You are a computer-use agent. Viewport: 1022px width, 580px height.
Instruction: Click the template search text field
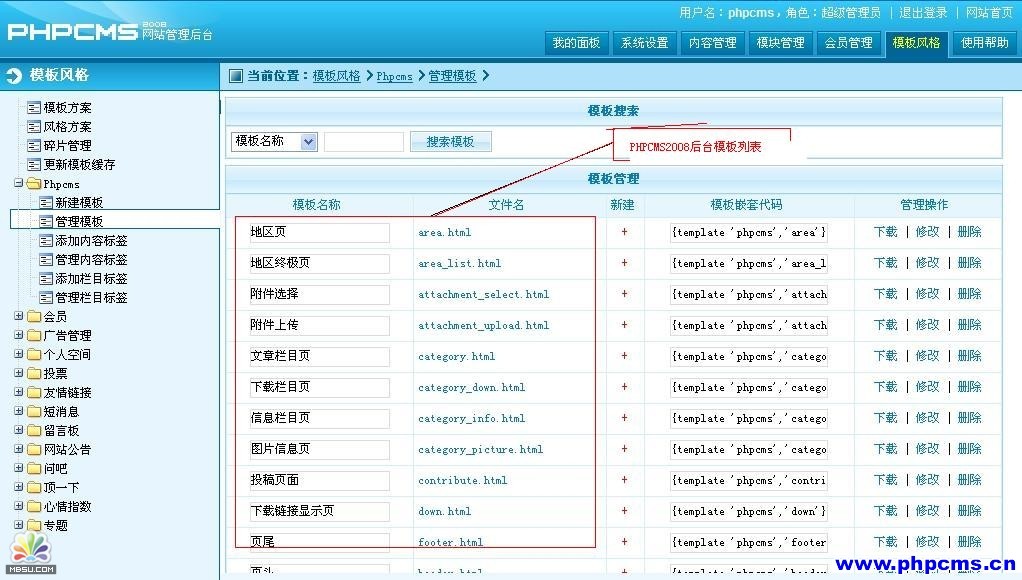pyautogui.click(x=364, y=142)
